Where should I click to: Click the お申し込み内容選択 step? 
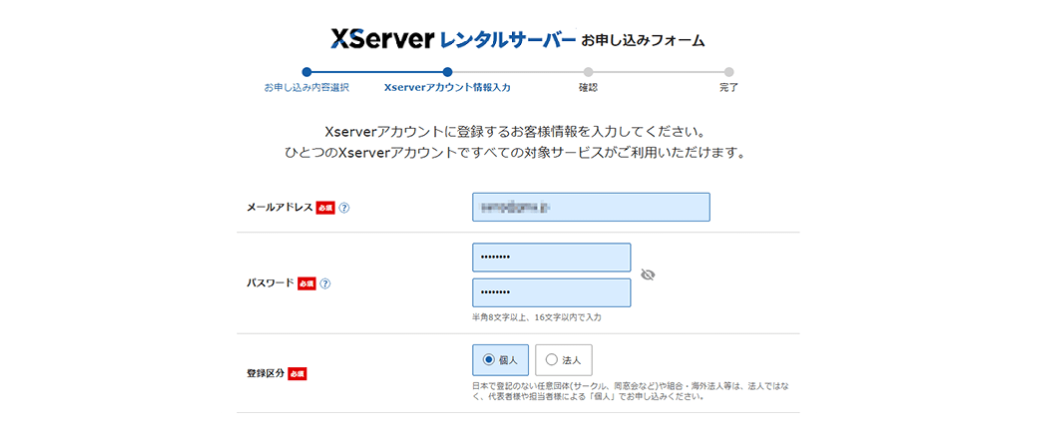click(306, 87)
